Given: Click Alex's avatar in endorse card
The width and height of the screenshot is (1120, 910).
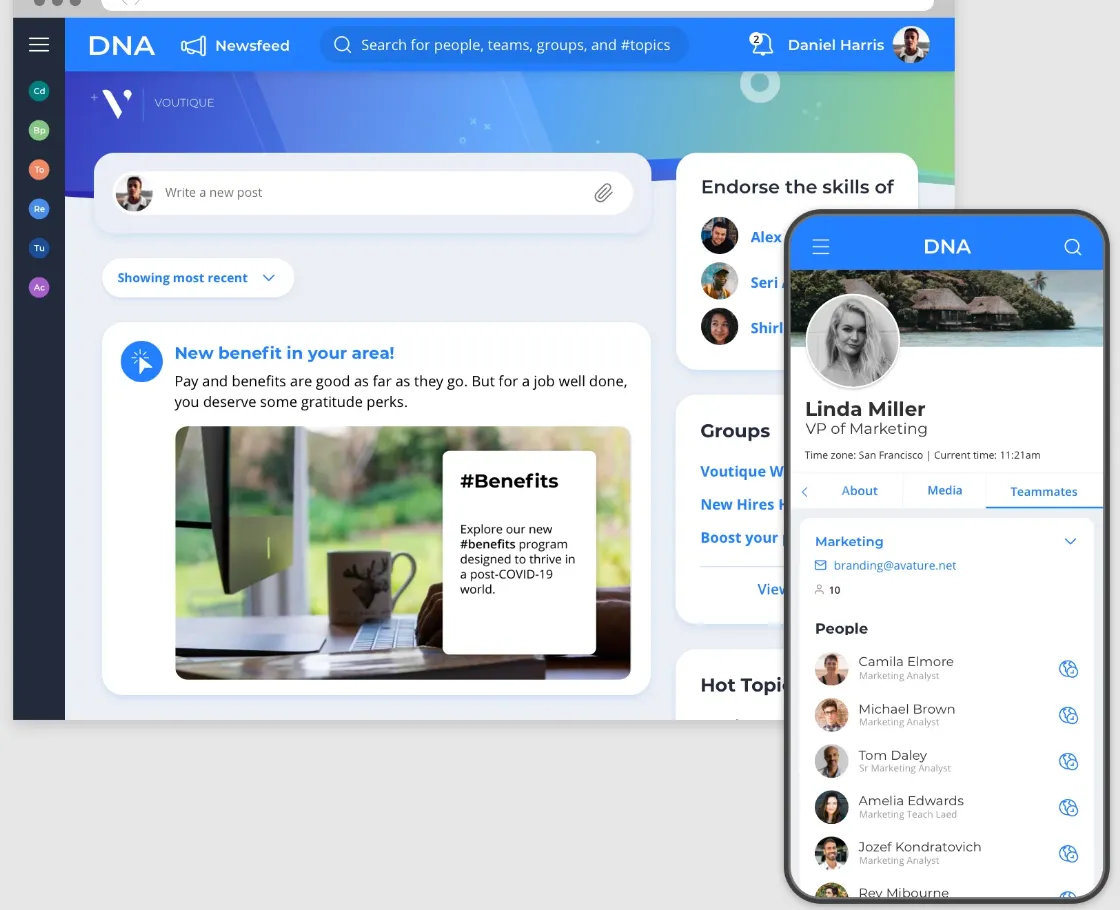Looking at the screenshot, I should pos(719,236).
